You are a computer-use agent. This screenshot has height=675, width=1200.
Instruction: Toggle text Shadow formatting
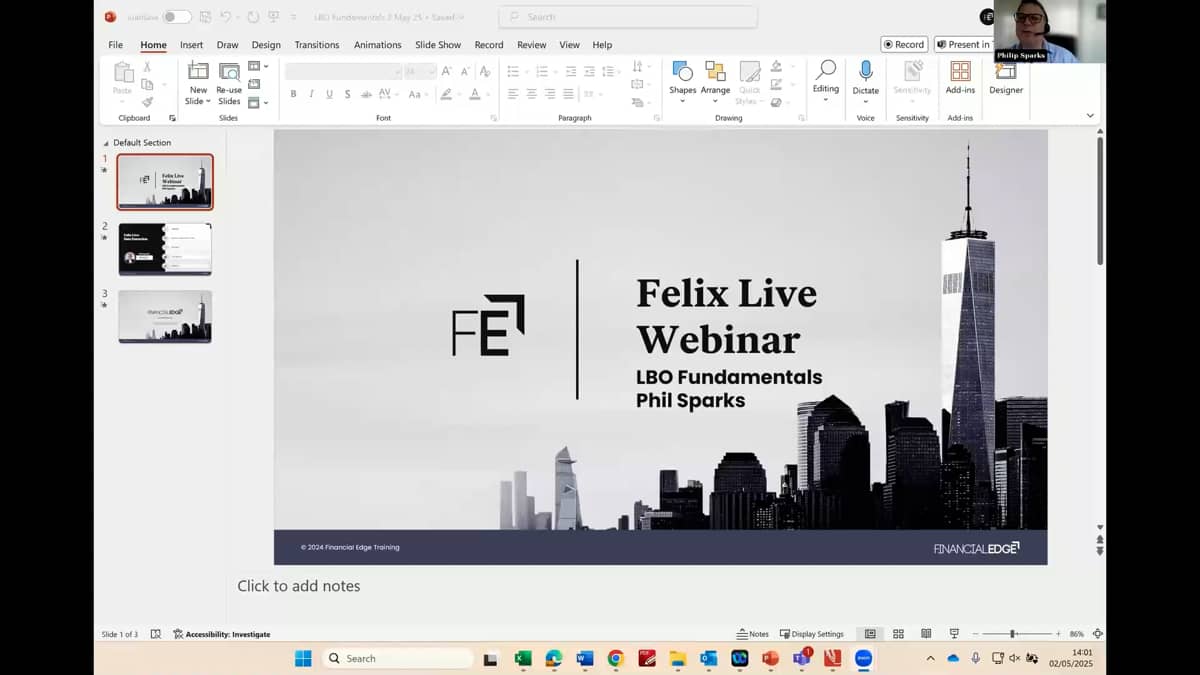point(347,94)
